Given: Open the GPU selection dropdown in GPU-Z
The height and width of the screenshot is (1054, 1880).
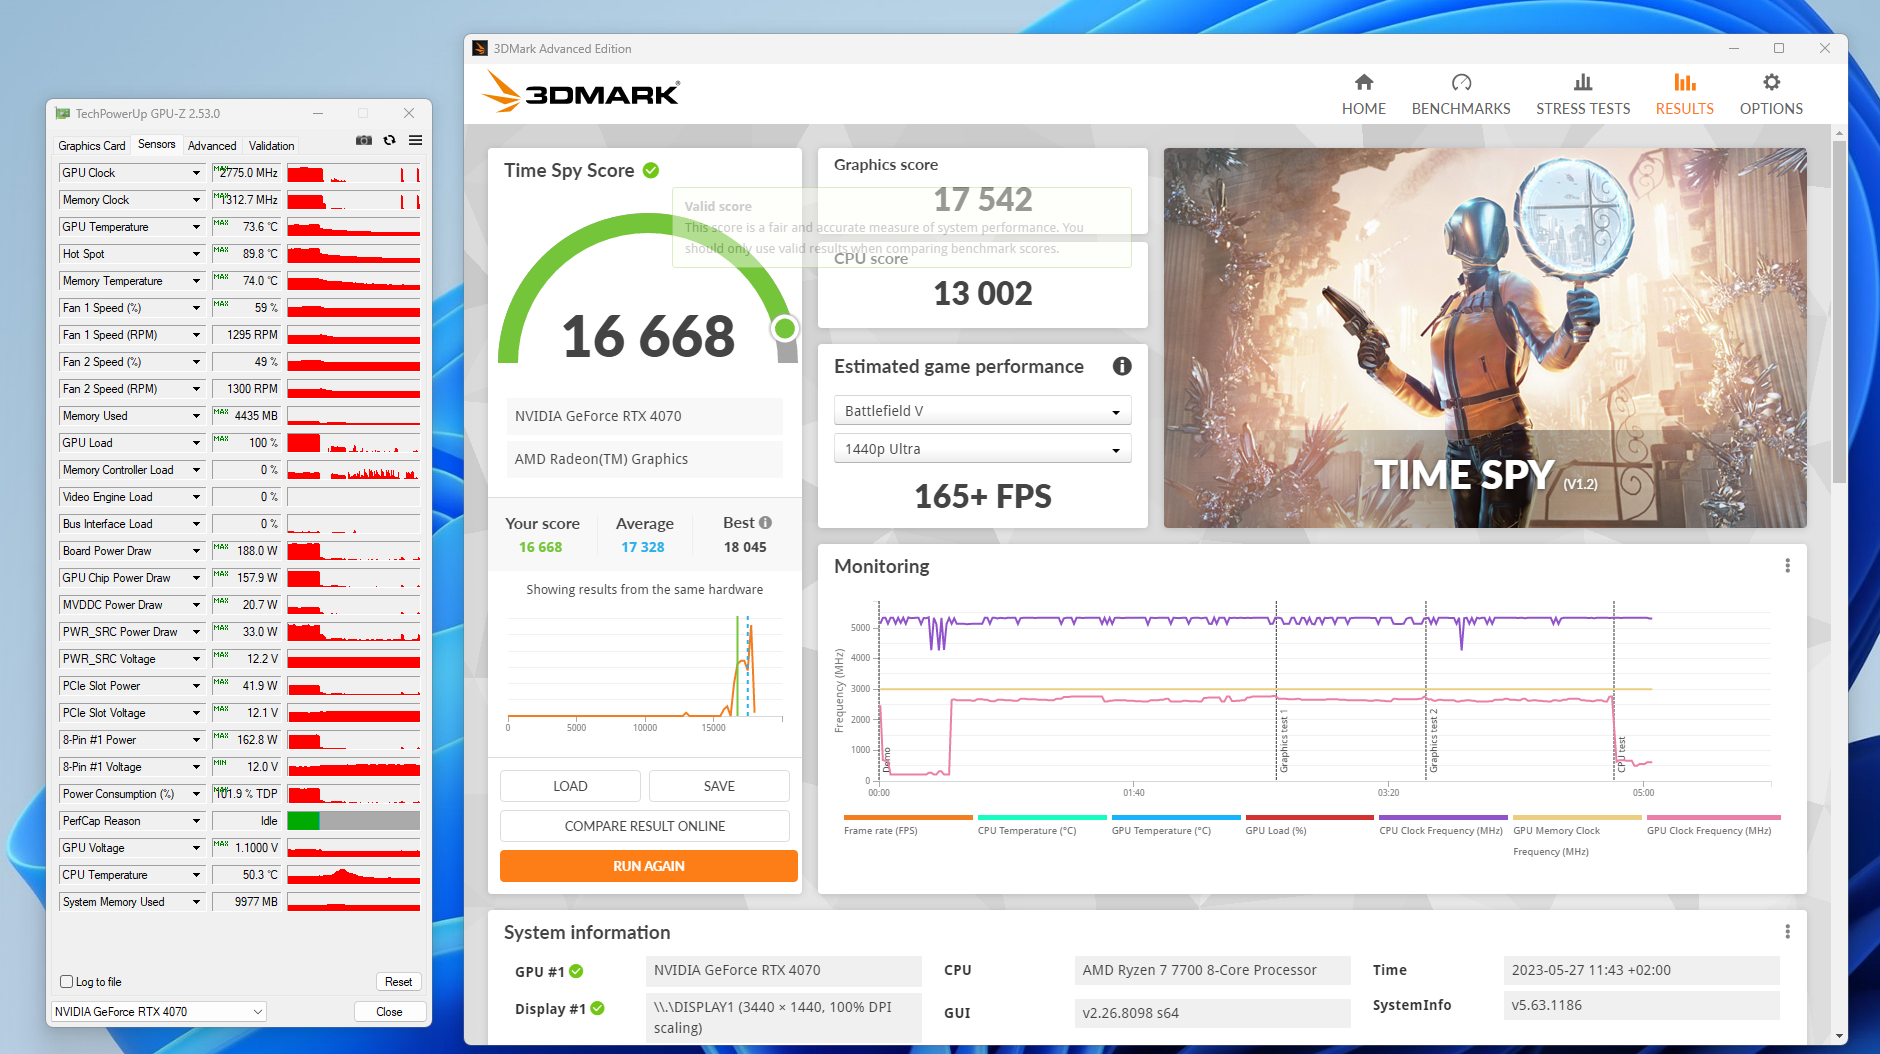Looking at the screenshot, I should (159, 1012).
